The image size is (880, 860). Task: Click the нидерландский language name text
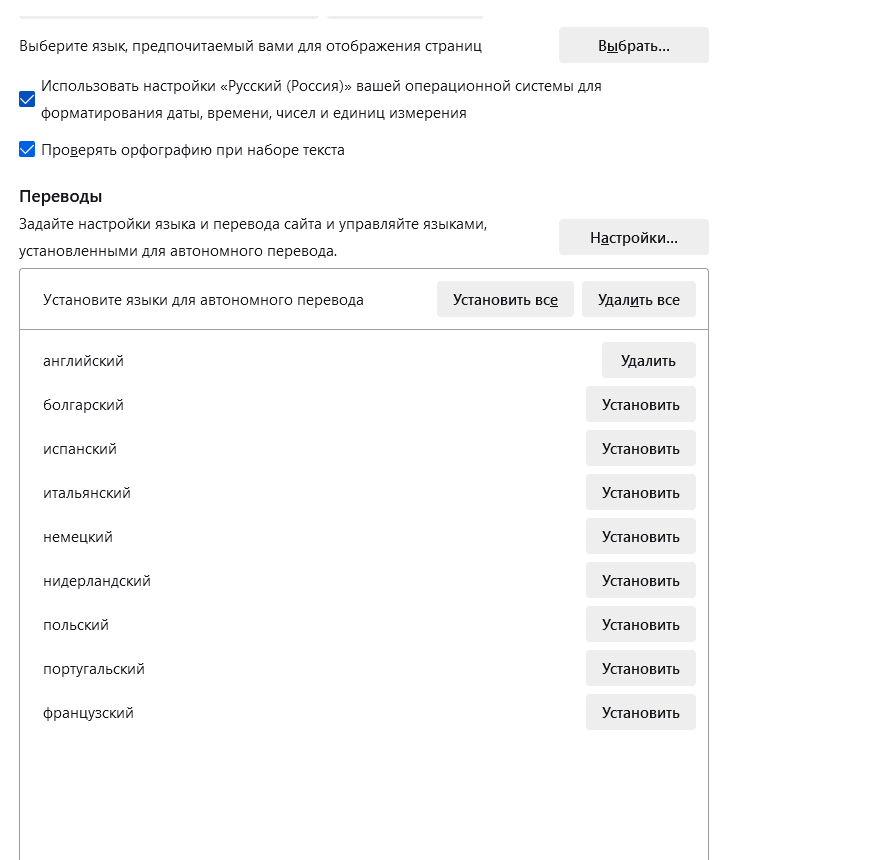[x=97, y=581]
